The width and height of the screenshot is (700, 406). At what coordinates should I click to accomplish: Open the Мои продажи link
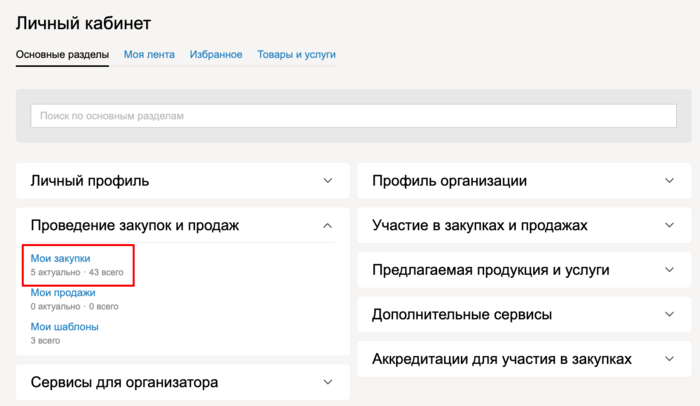point(63,293)
